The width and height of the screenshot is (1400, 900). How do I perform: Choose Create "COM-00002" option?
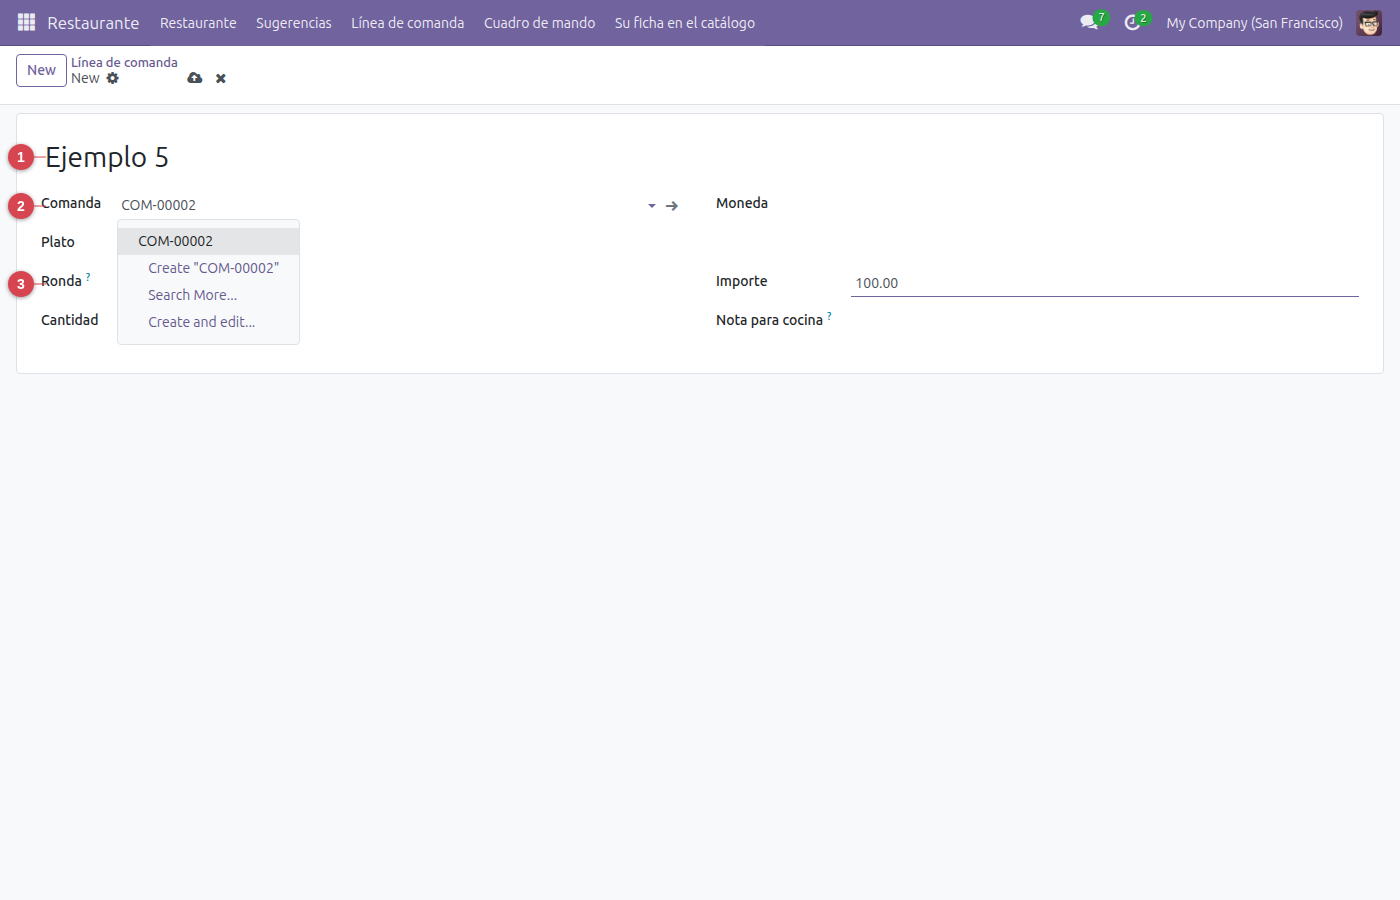click(x=208, y=268)
